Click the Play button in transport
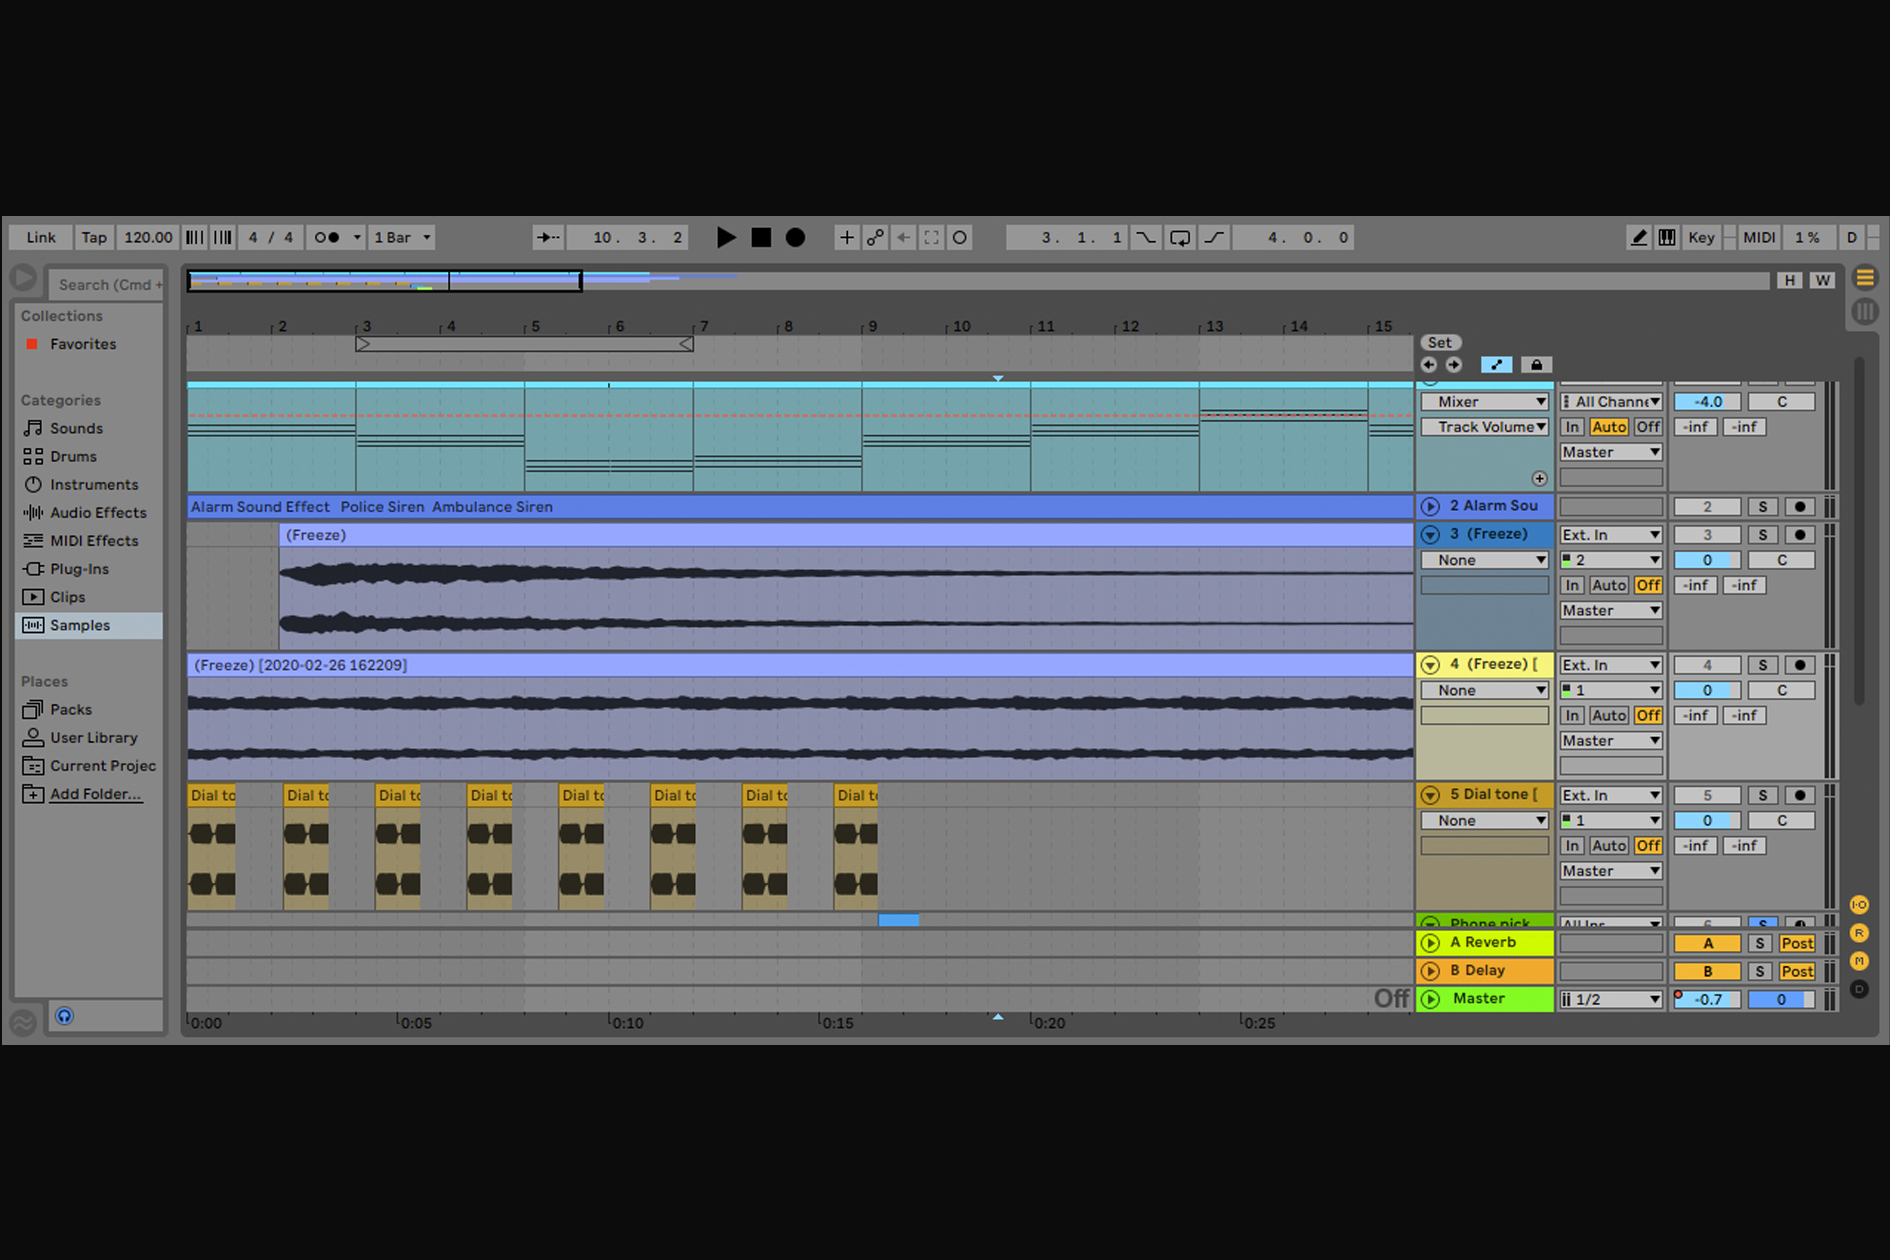The image size is (1890, 1260). point(726,237)
